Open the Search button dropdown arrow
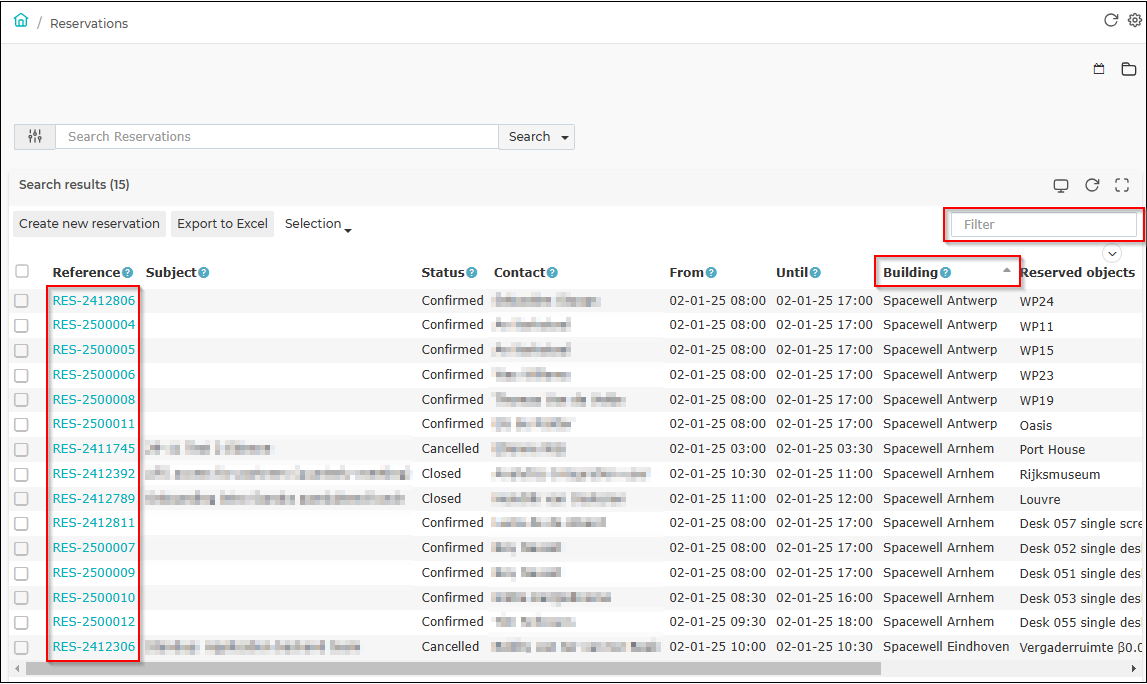This screenshot has height=684, width=1147. 565,138
